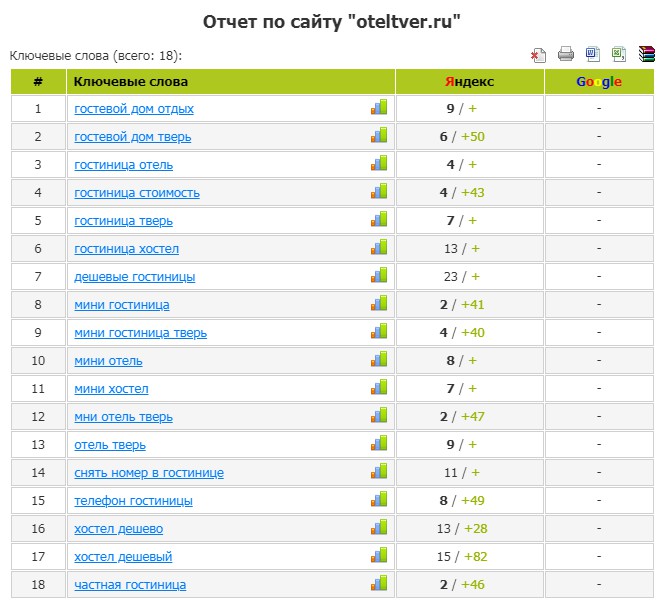This screenshot has width=666, height=611.
Task: Open chart icon for 'снять номер в гостинице'
Action: click(x=379, y=471)
